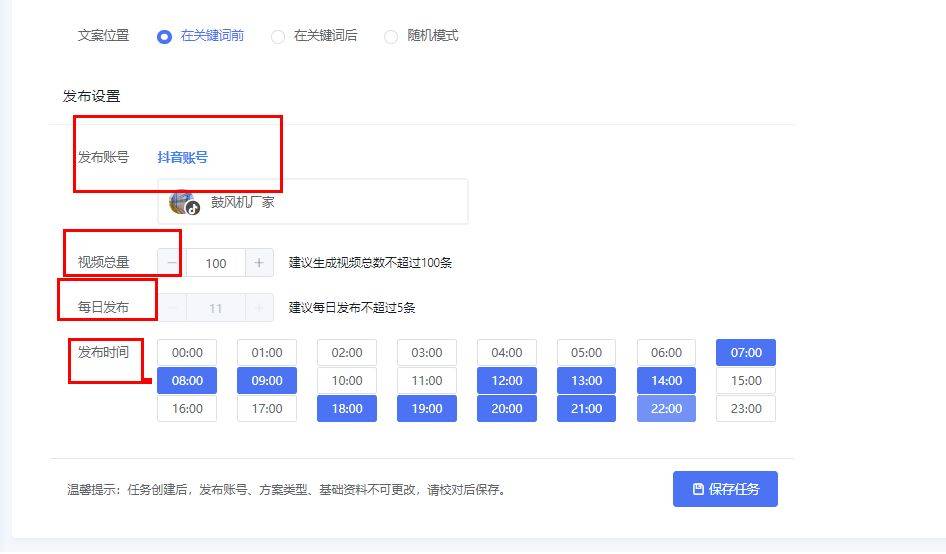
Task: Toggle the 11:00 publish time
Action: tap(427, 381)
